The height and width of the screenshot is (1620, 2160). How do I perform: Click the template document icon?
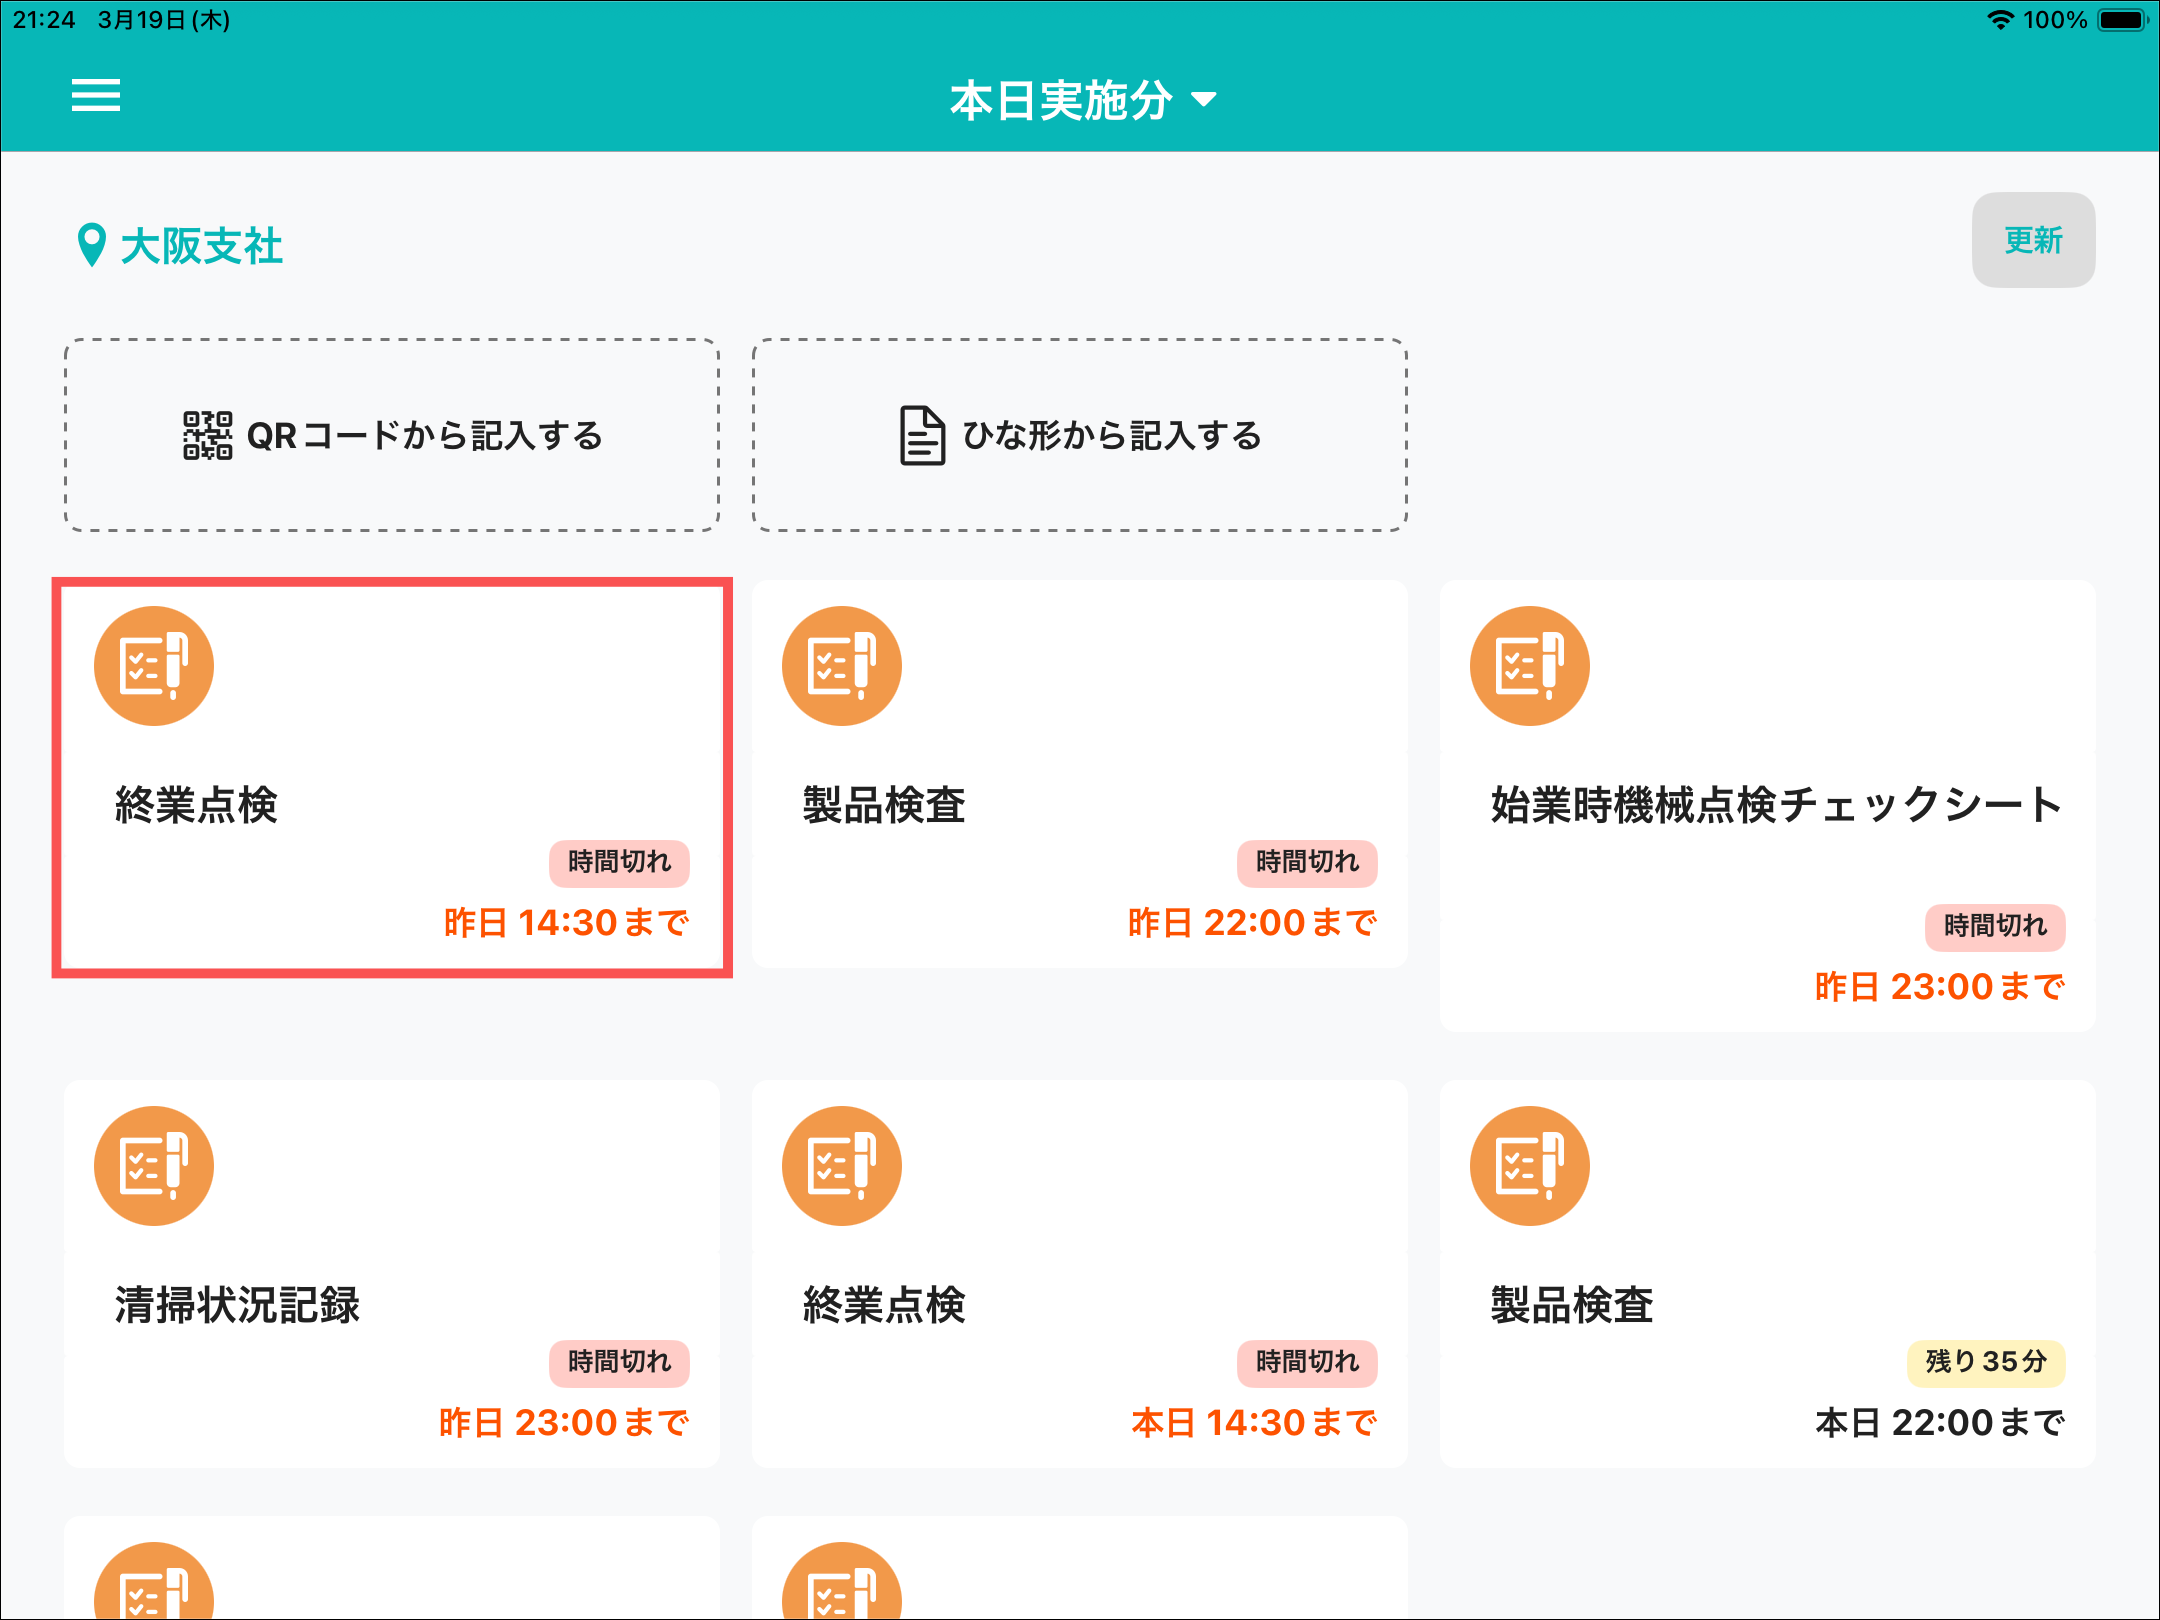pos(921,436)
